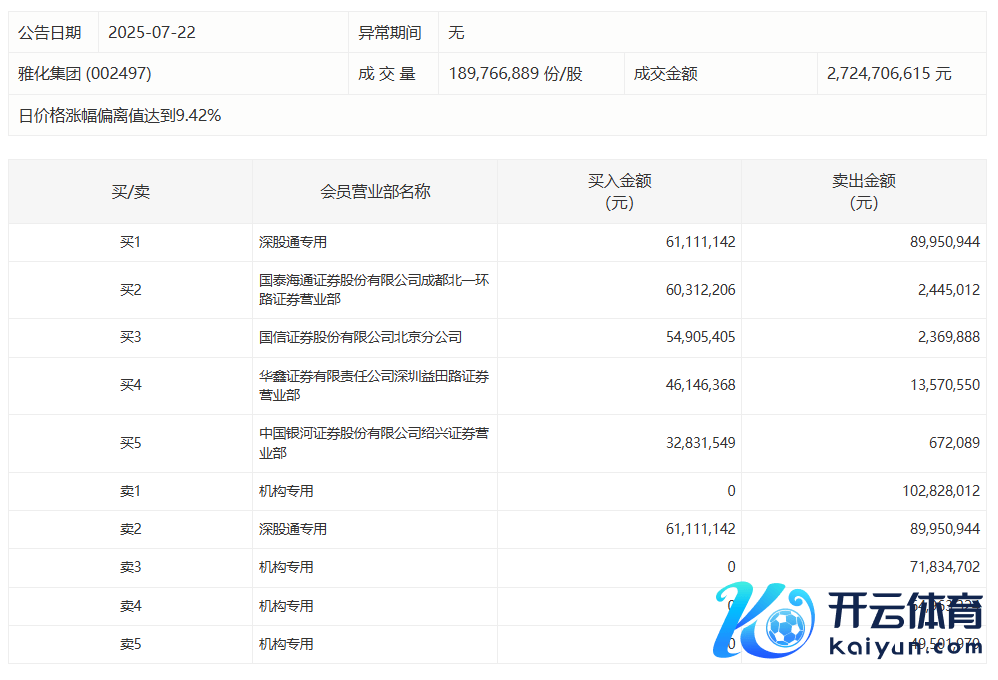Select the 2025-07-22 announcement date

(x=152, y=33)
